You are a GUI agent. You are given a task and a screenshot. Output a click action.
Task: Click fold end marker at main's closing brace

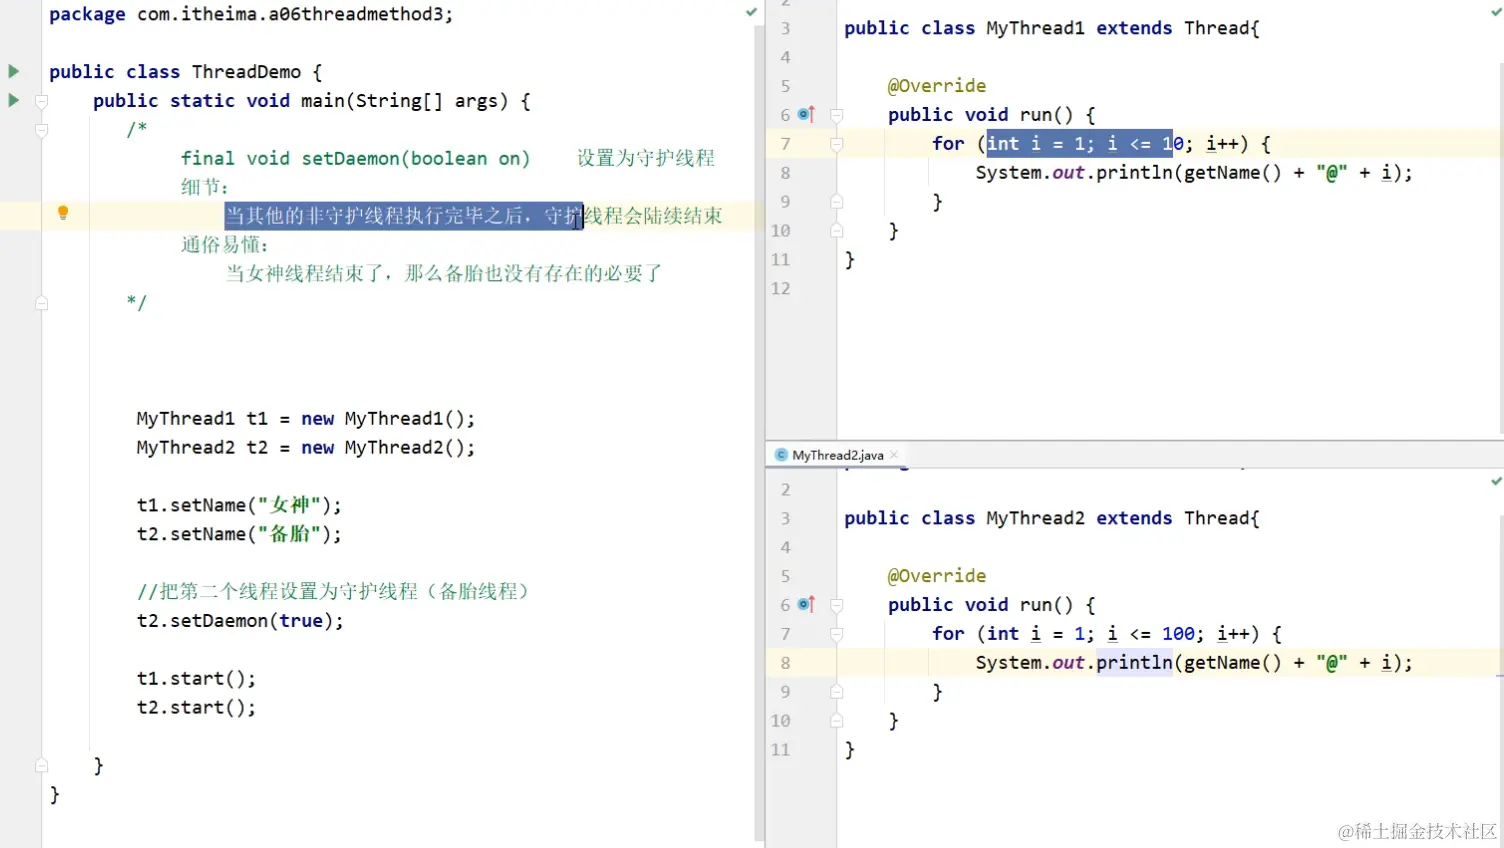42,765
